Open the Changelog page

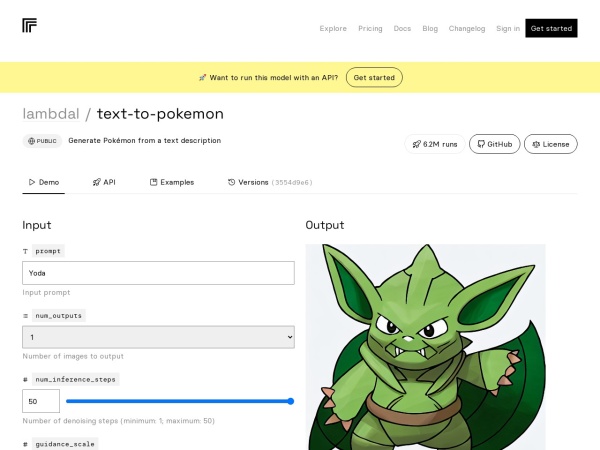click(467, 28)
